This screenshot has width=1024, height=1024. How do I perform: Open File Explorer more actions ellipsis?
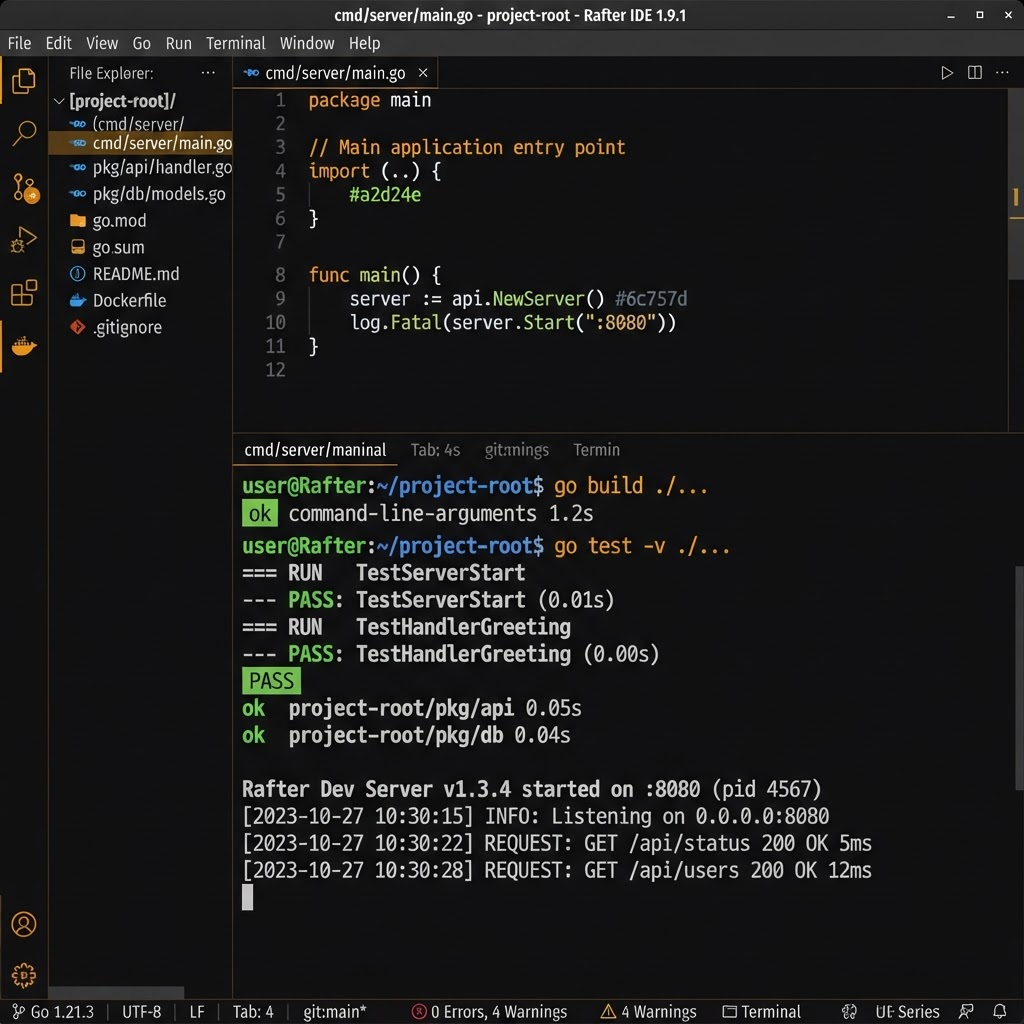click(208, 72)
